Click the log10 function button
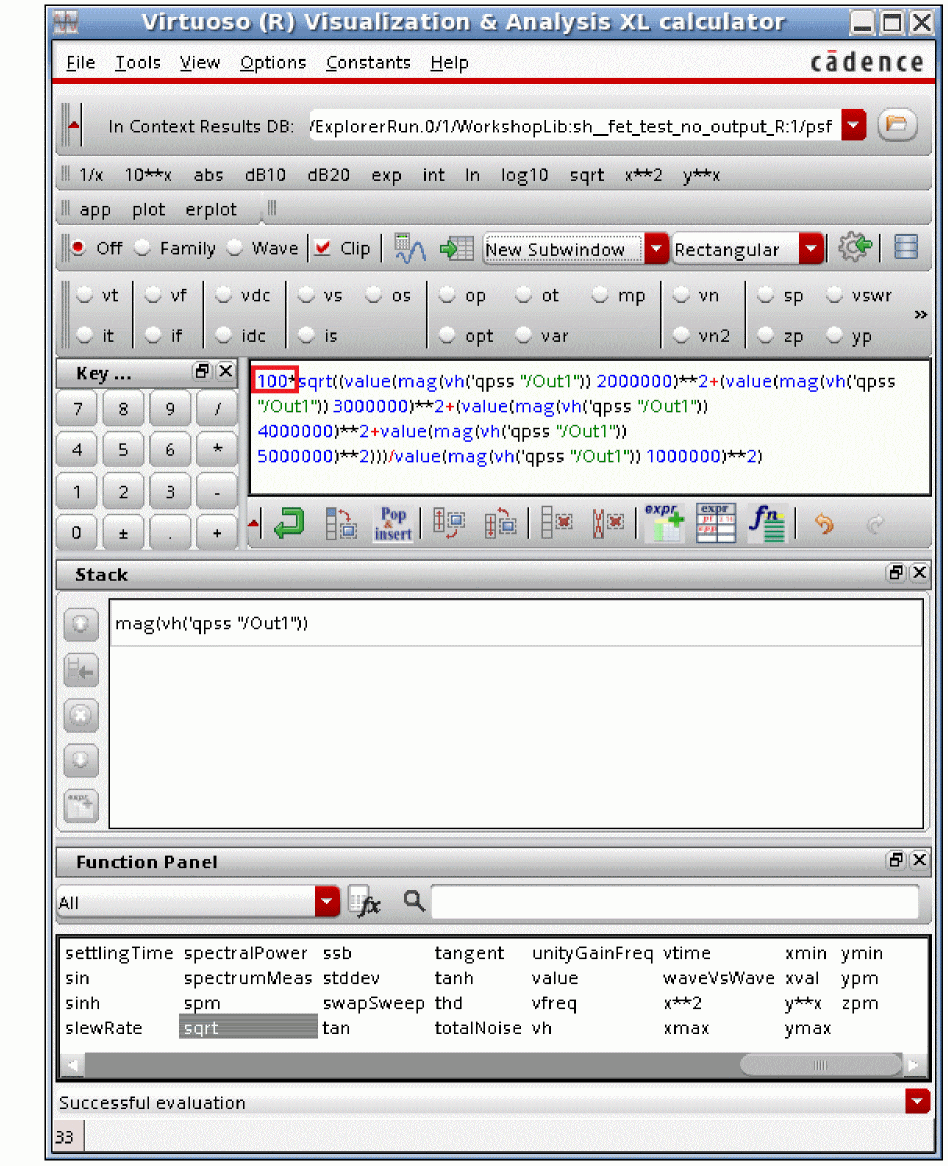 (524, 175)
